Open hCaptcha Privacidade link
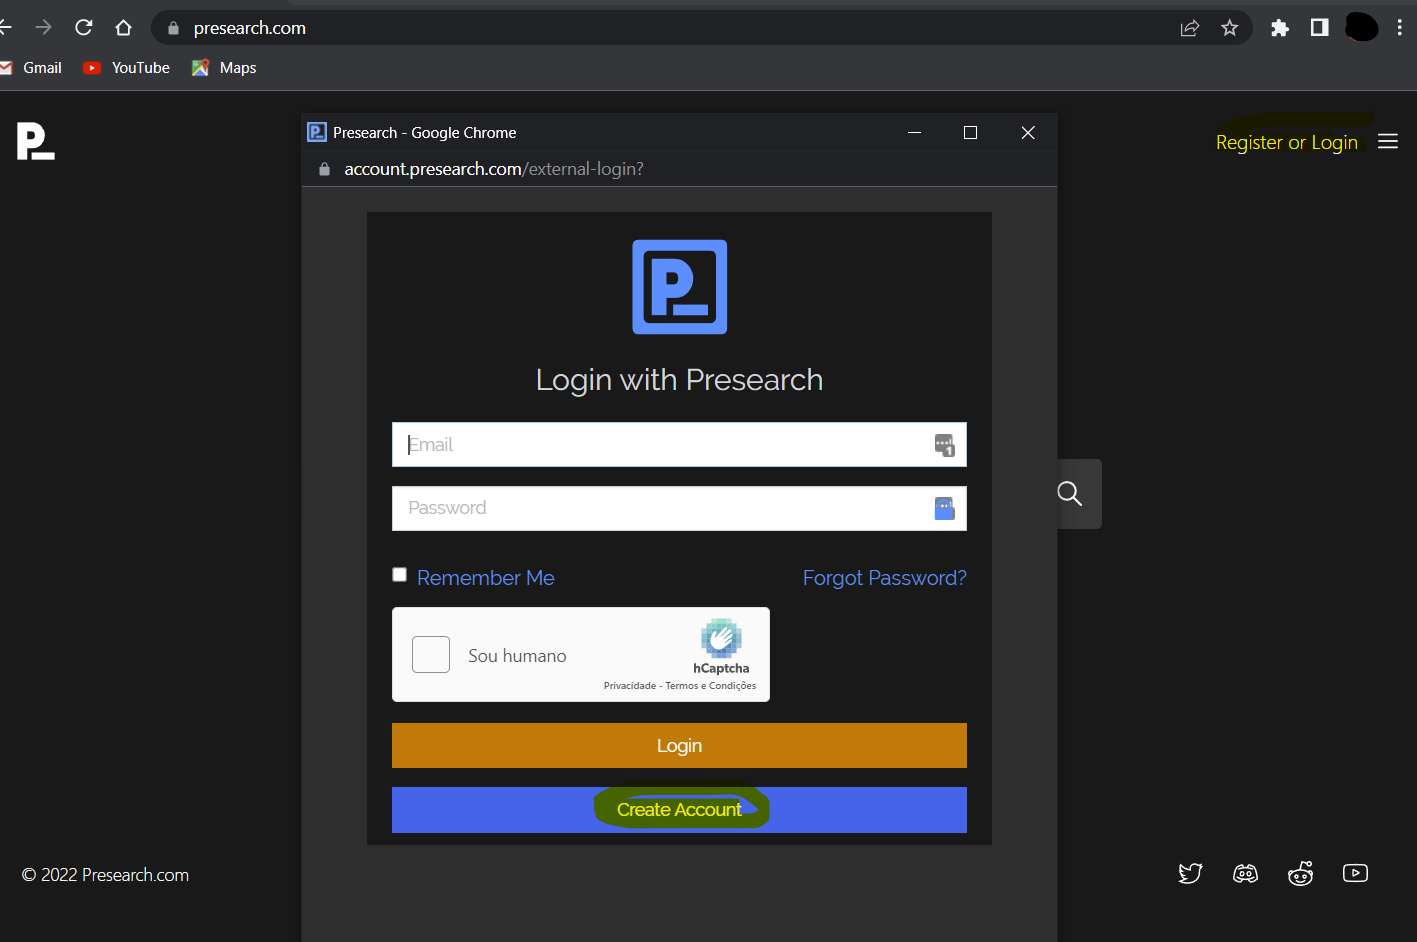 [x=630, y=686]
